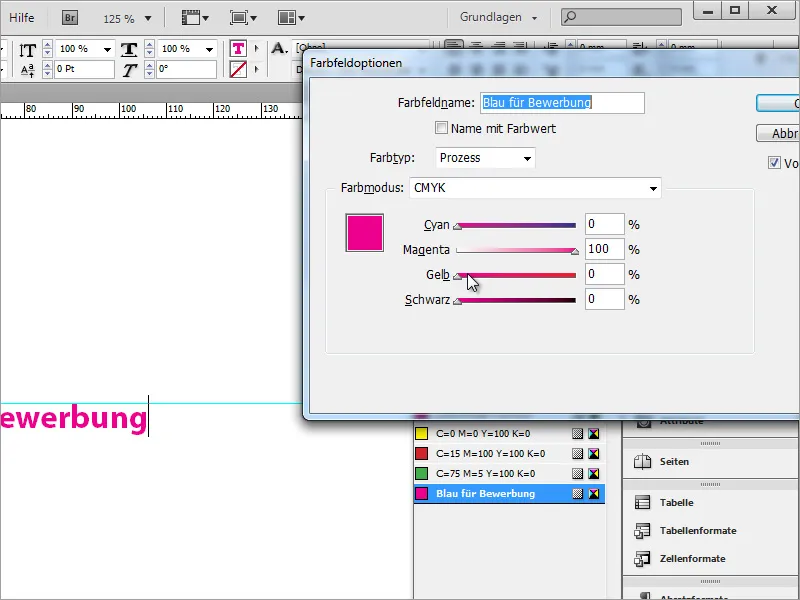Screen dimensions: 800x600
Task: Click the CMYK mode icon on the yellow swatch row
Action: (593, 434)
